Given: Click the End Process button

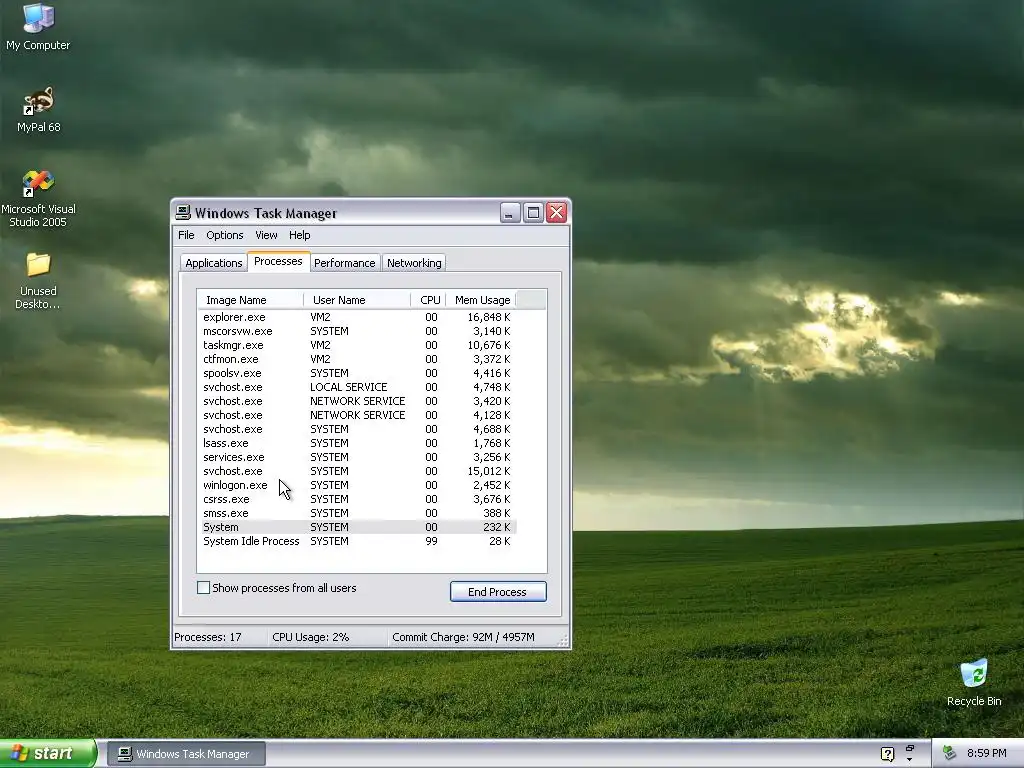Looking at the screenshot, I should [498, 592].
